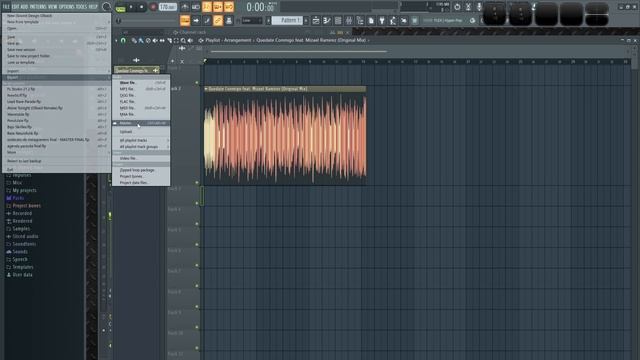The width and height of the screenshot is (640, 360).
Task: Click the Wave file export option
Action: pyautogui.click(x=141, y=82)
